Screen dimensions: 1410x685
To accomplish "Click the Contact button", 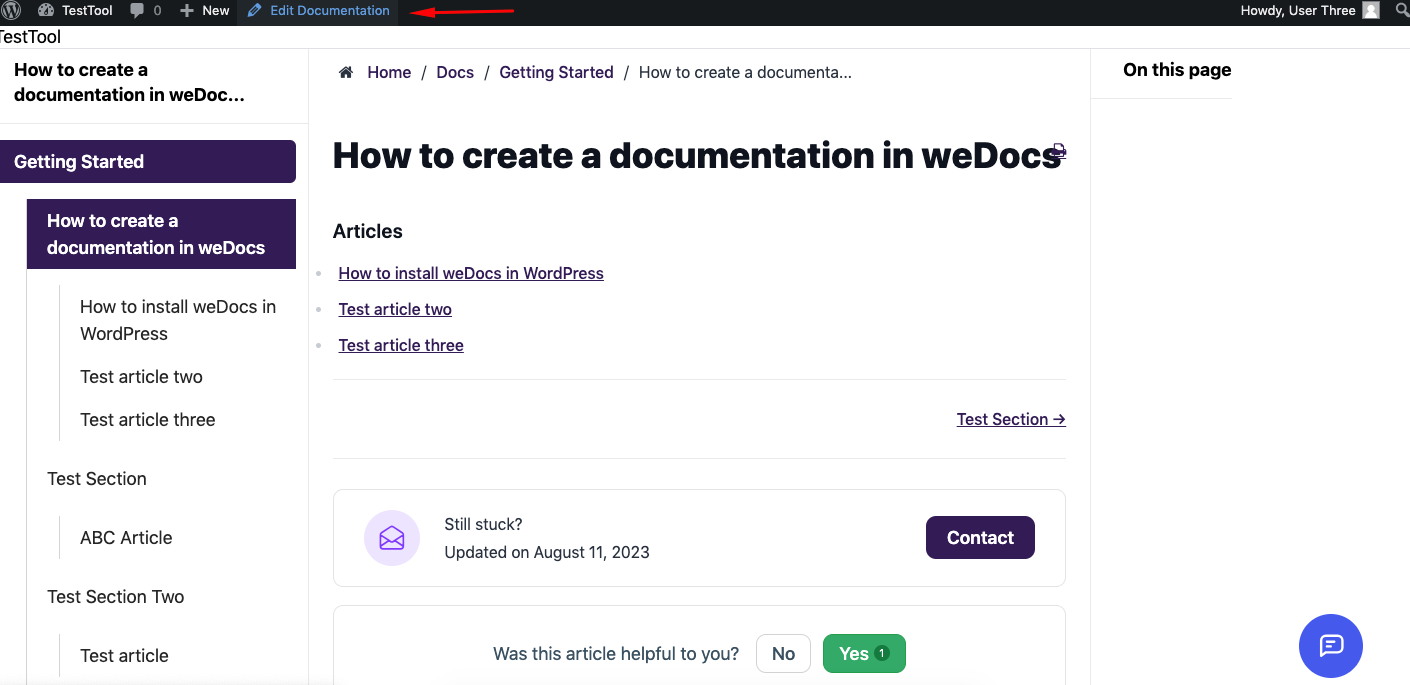I will click(x=980, y=538).
